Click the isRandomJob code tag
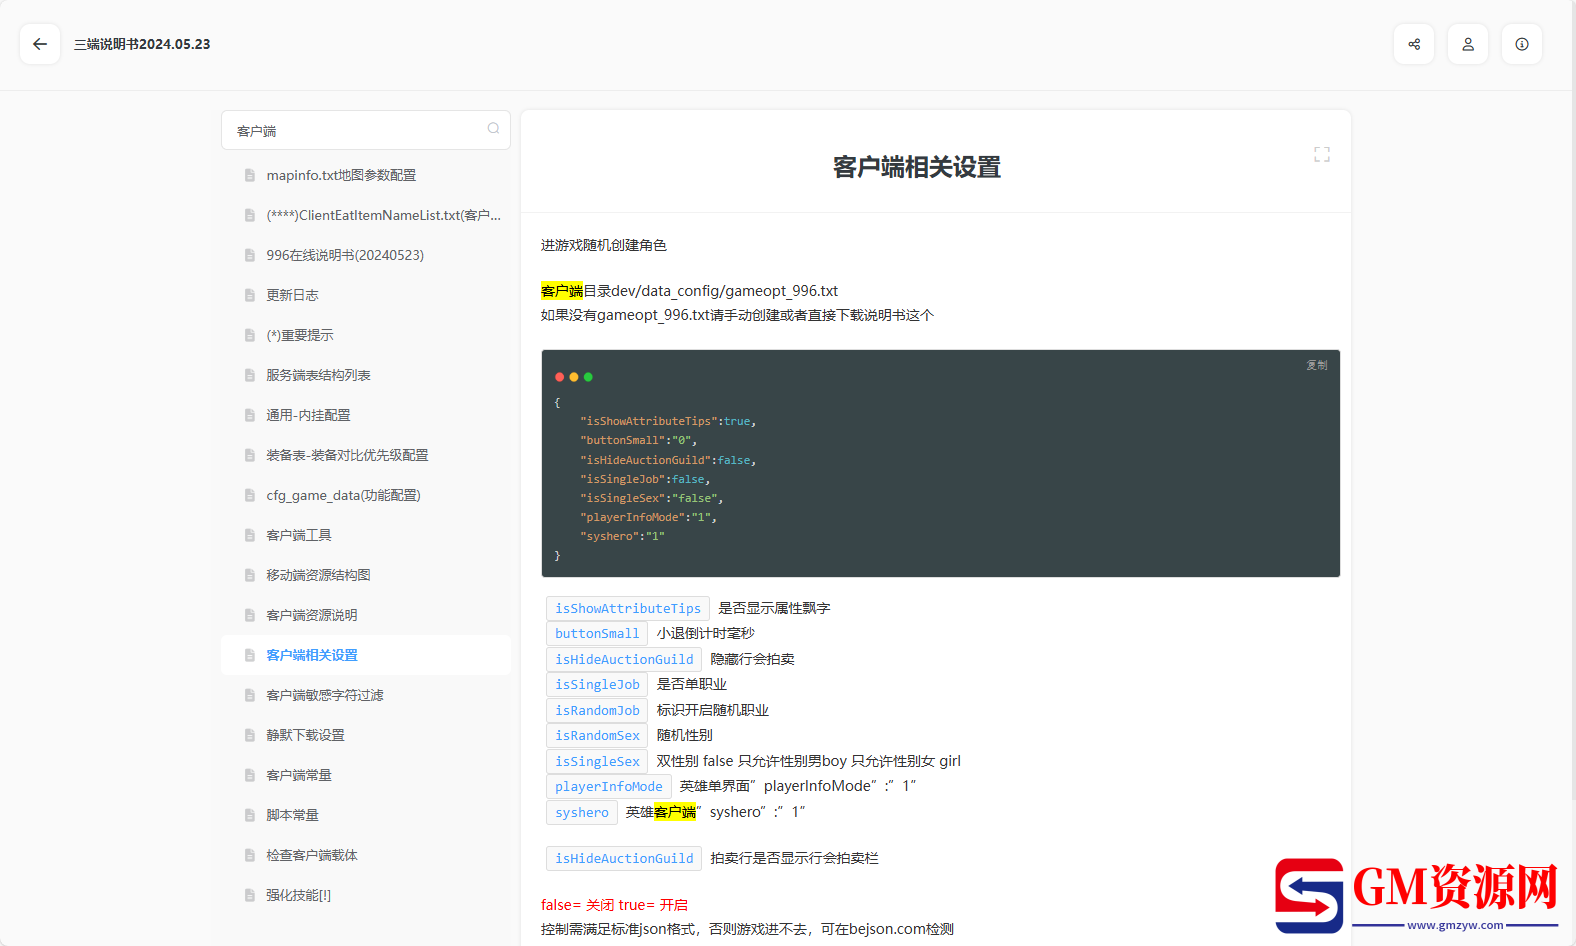1576x946 pixels. click(x=597, y=710)
